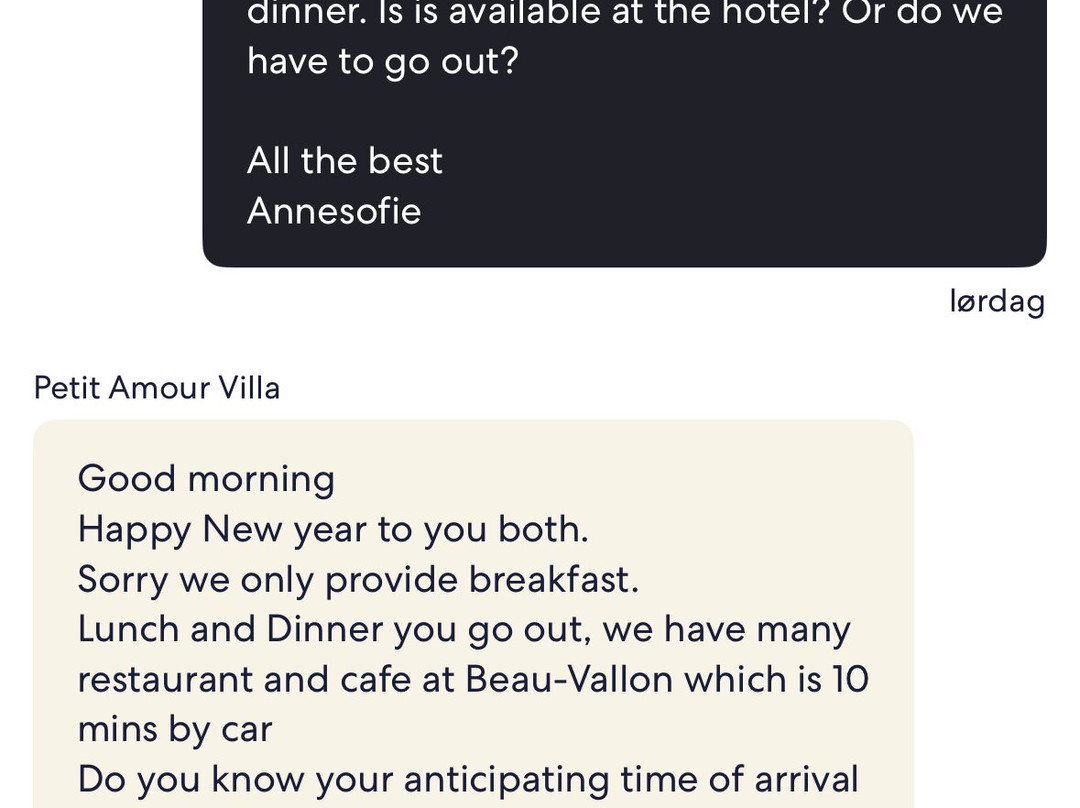Click the "Happy New year to you both." line
This screenshot has width=1080, height=808.
click(x=333, y=529)
